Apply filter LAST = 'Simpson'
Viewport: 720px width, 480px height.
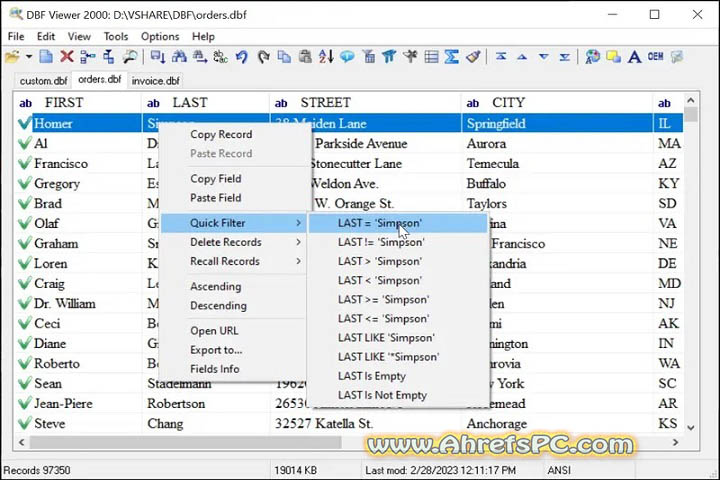point(398,223)
